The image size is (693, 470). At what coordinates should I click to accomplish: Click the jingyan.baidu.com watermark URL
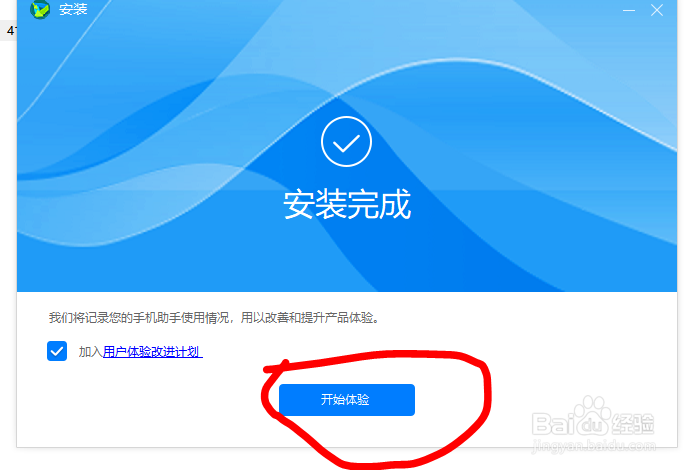coord(594,445)
